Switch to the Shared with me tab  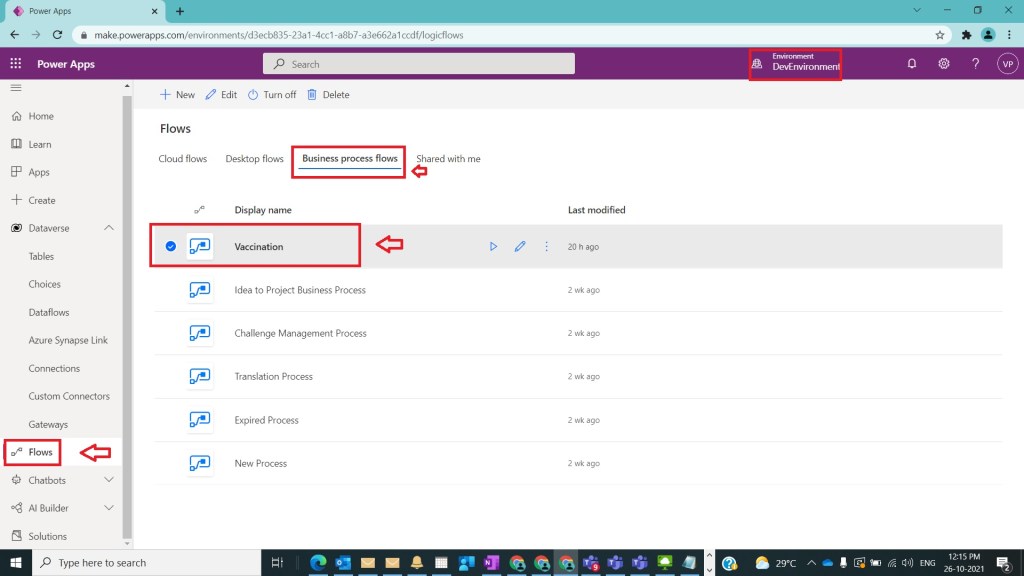(x=448, y=159)
